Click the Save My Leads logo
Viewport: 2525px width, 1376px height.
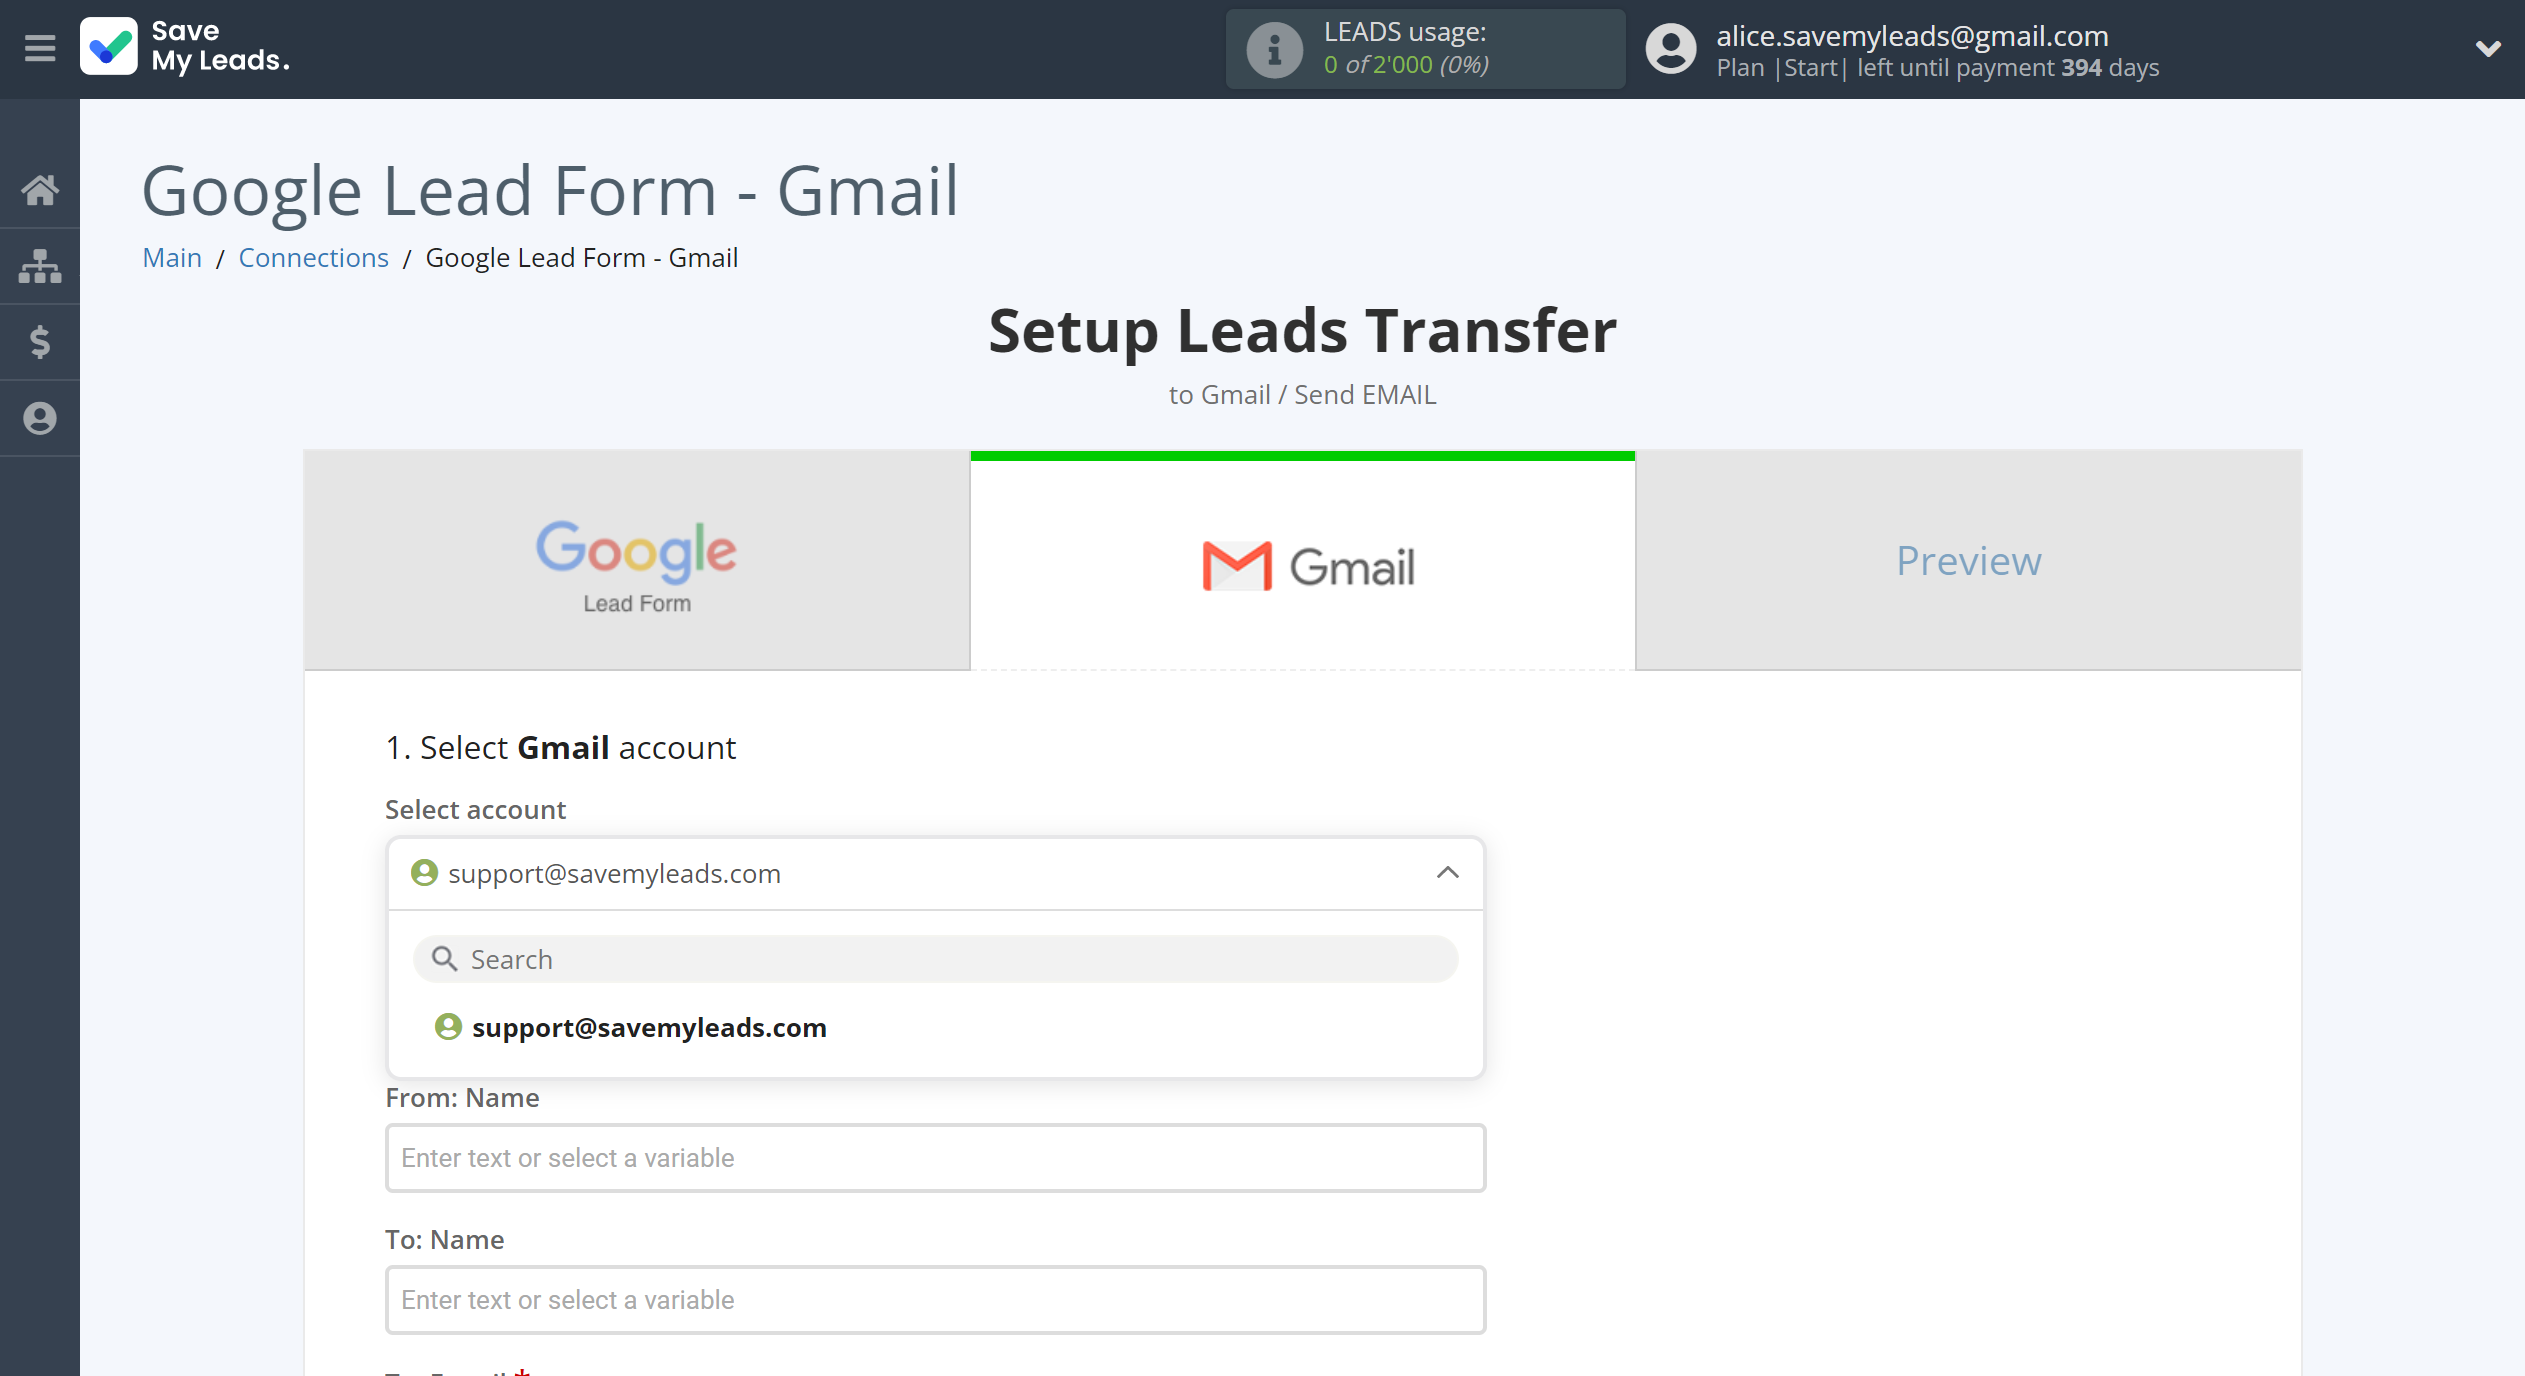coord(185,47)
